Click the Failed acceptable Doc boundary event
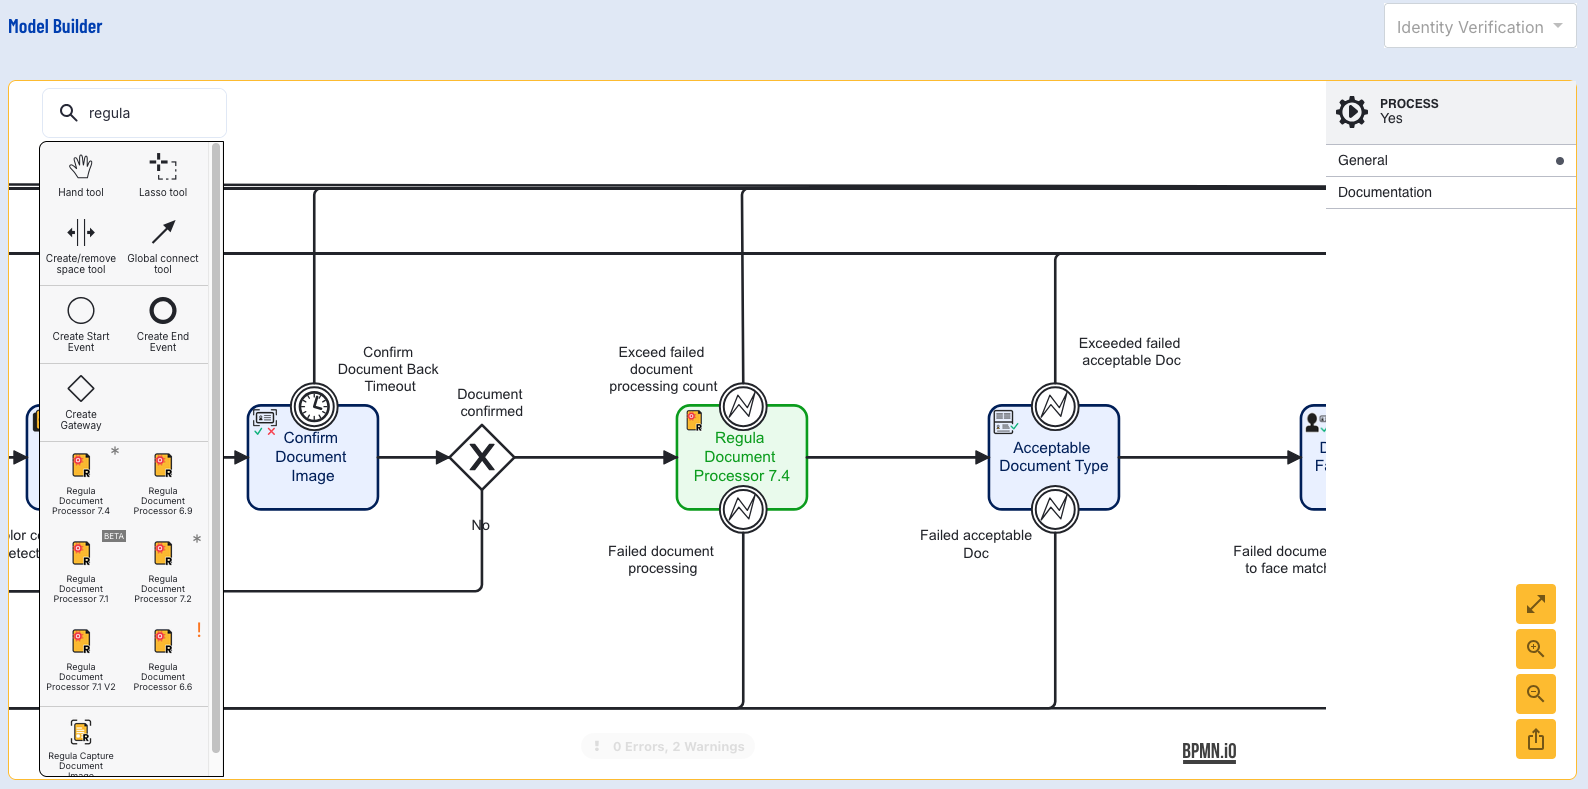1588x789 pixels. [1055, 509]
